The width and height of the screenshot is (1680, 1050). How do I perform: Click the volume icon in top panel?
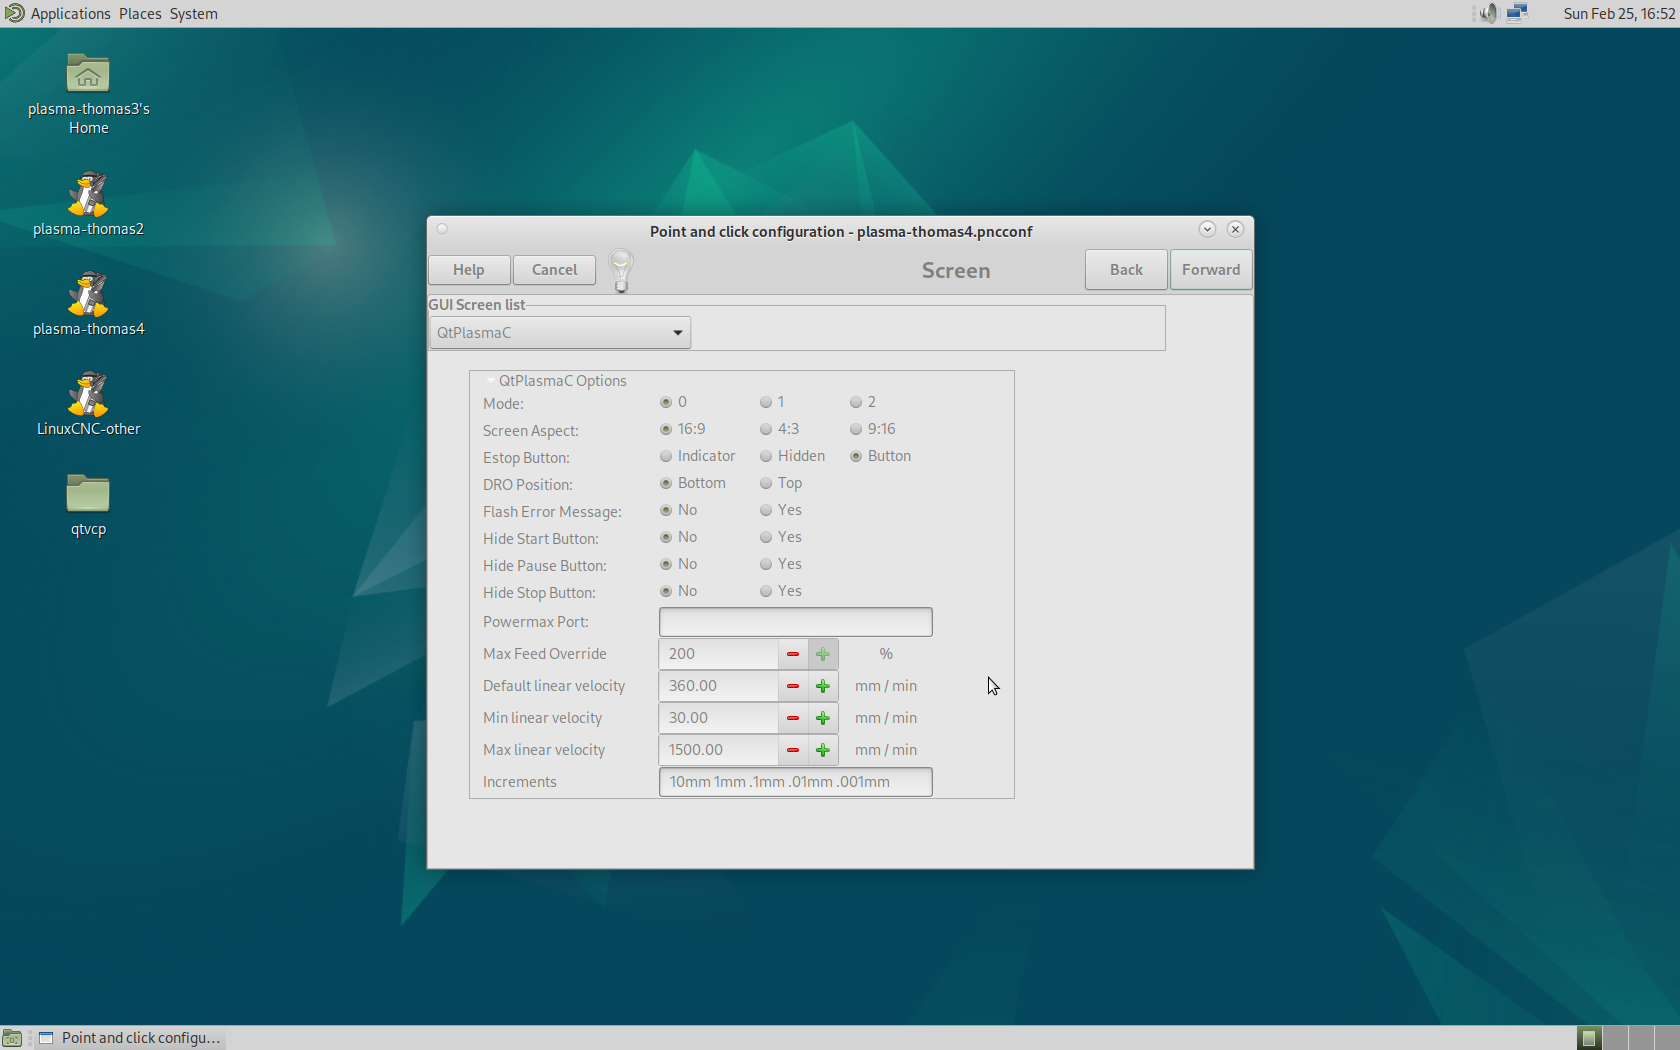pos(1489,13)
